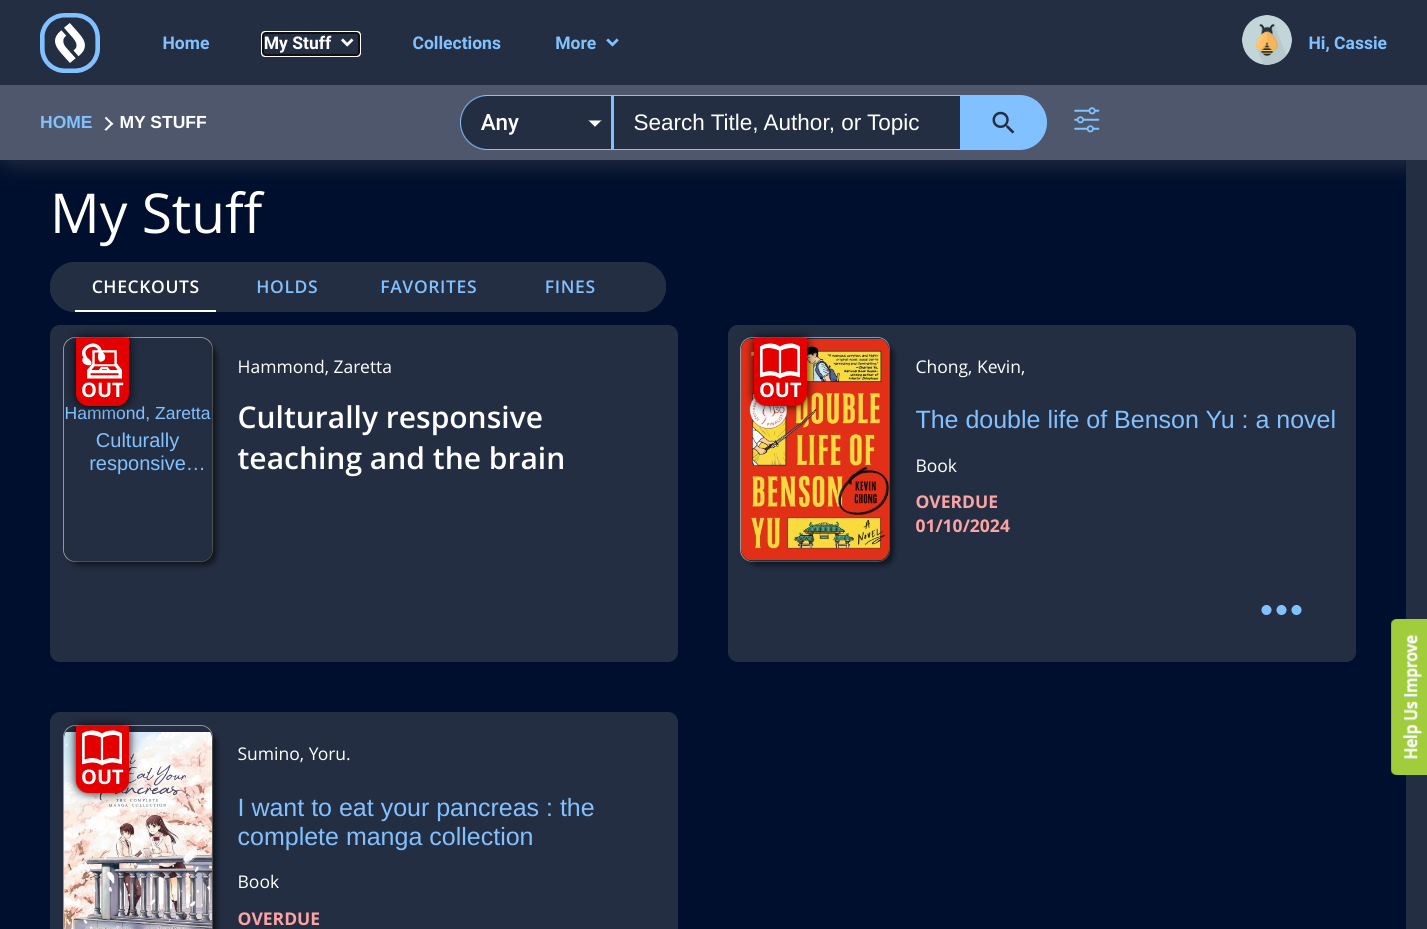The image size is (1427, 929).
Task: Open Cassie's bee avatar profile picture
Action: [x=1266, y=41]
